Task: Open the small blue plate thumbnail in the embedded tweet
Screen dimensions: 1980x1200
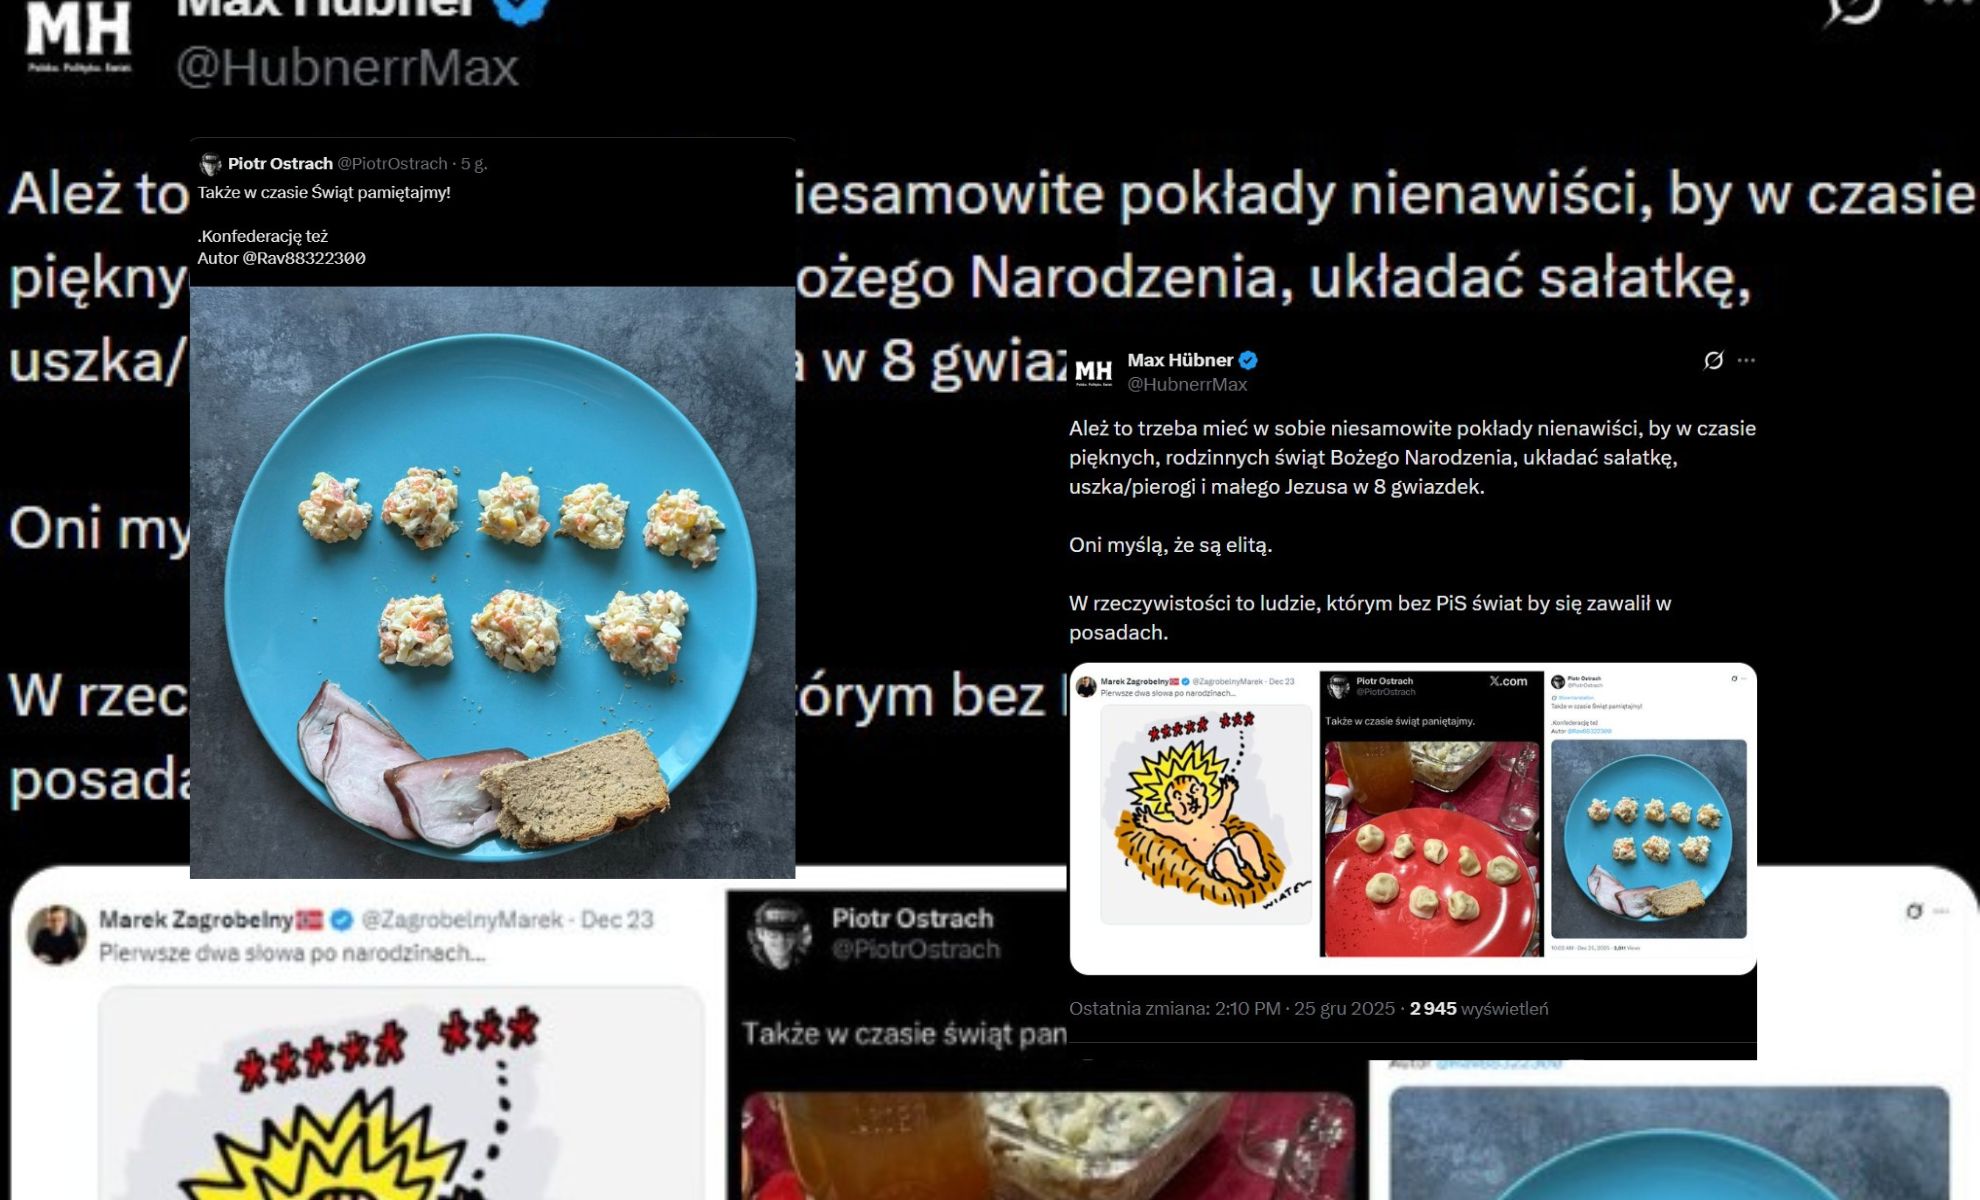Action: 1649,838
